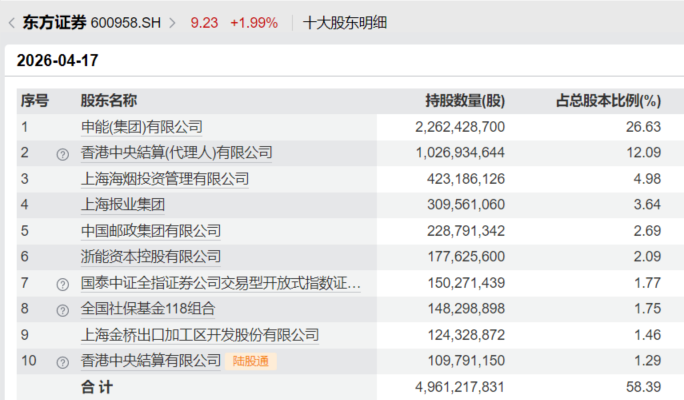684x400 pixels.
Task: Open help icon beside 国泰中证全指证券公司 fund row
Action: [x=62, y=284]
